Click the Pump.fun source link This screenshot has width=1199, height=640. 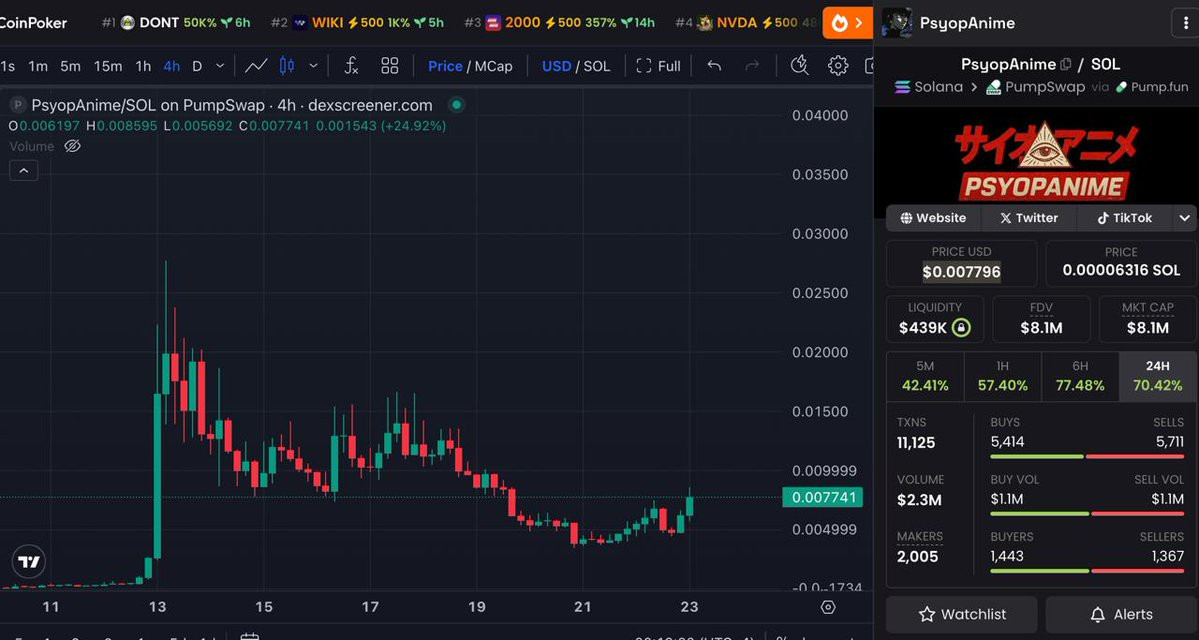(1152, 87)
